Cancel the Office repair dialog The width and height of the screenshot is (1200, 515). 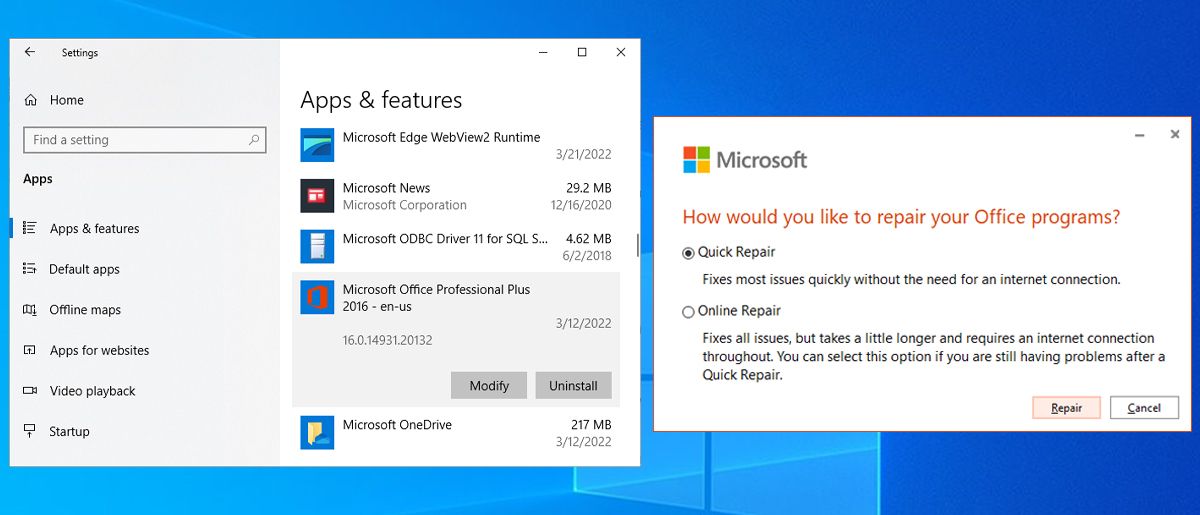point(1144,408)
